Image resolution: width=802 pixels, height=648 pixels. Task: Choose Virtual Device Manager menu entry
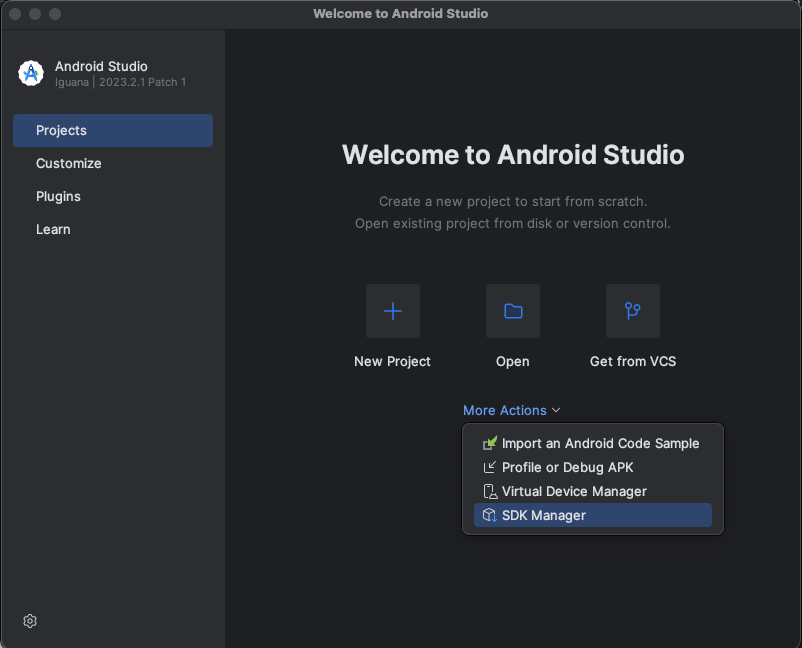[x=593, y=491]
